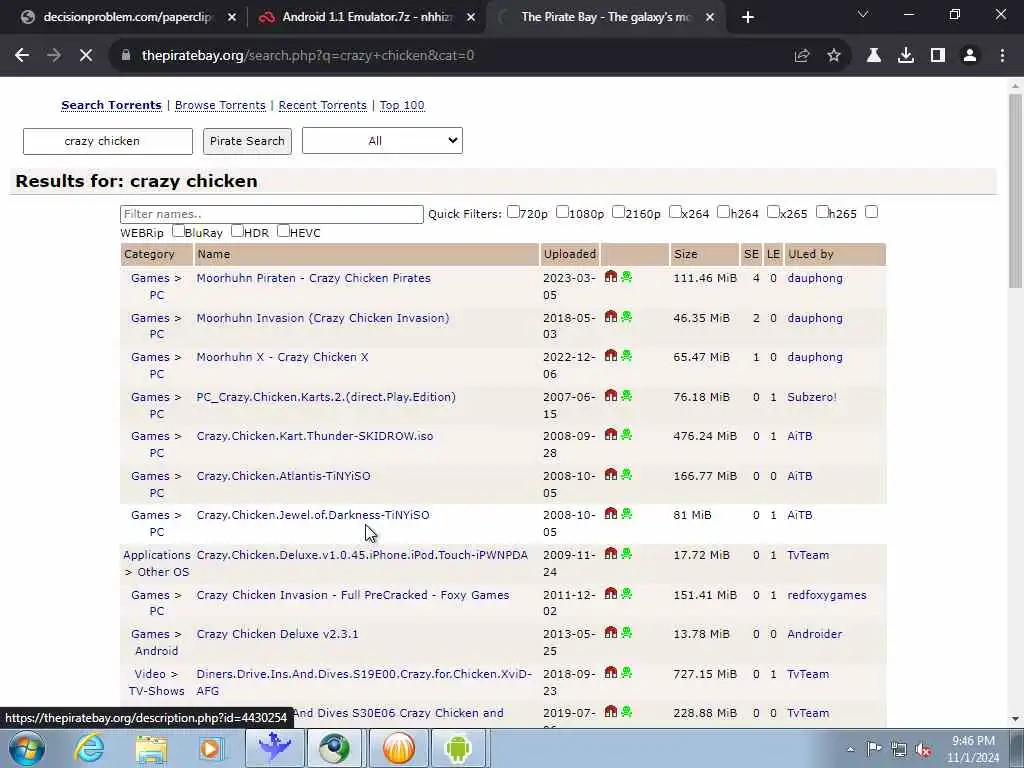
Task: Tick the h265 filter checkbox
Action: point(822,212)
